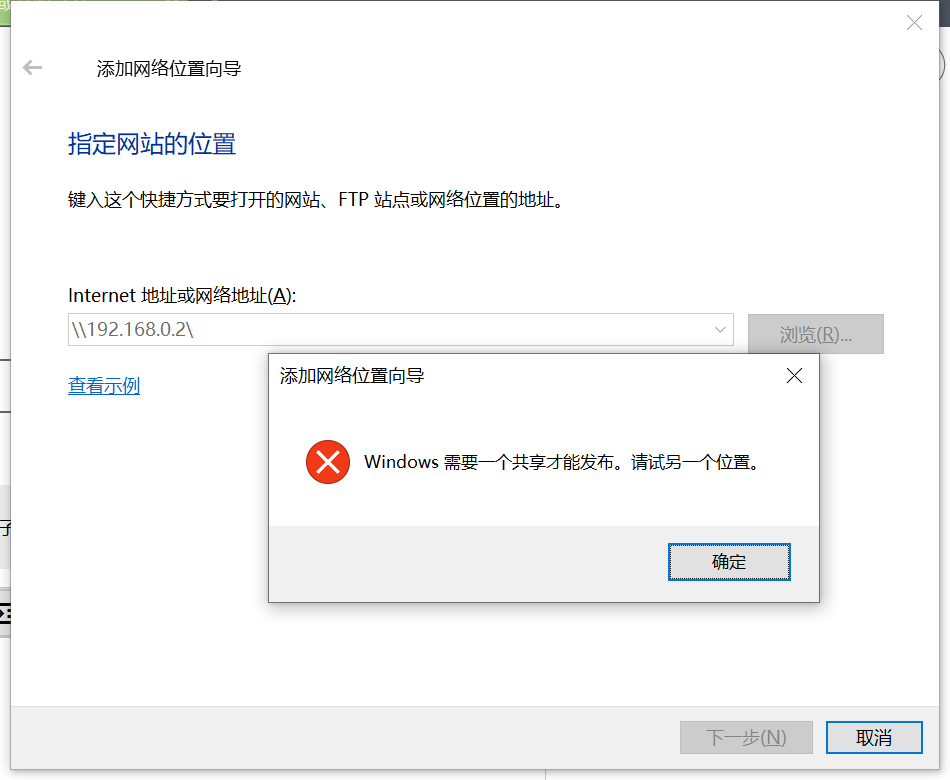Close the error message dialog with X
Screen dimensions: 950x780
794,376
